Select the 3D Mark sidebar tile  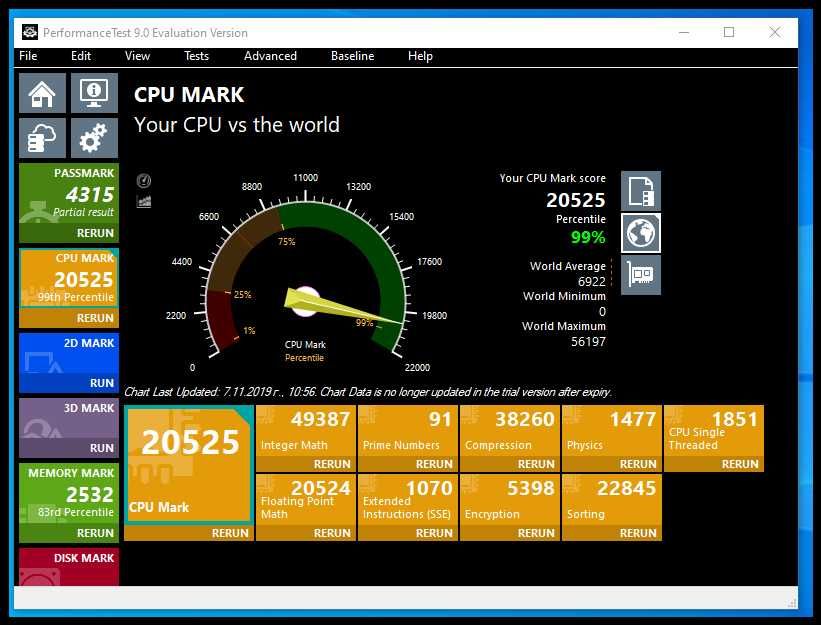click(69, 418)
